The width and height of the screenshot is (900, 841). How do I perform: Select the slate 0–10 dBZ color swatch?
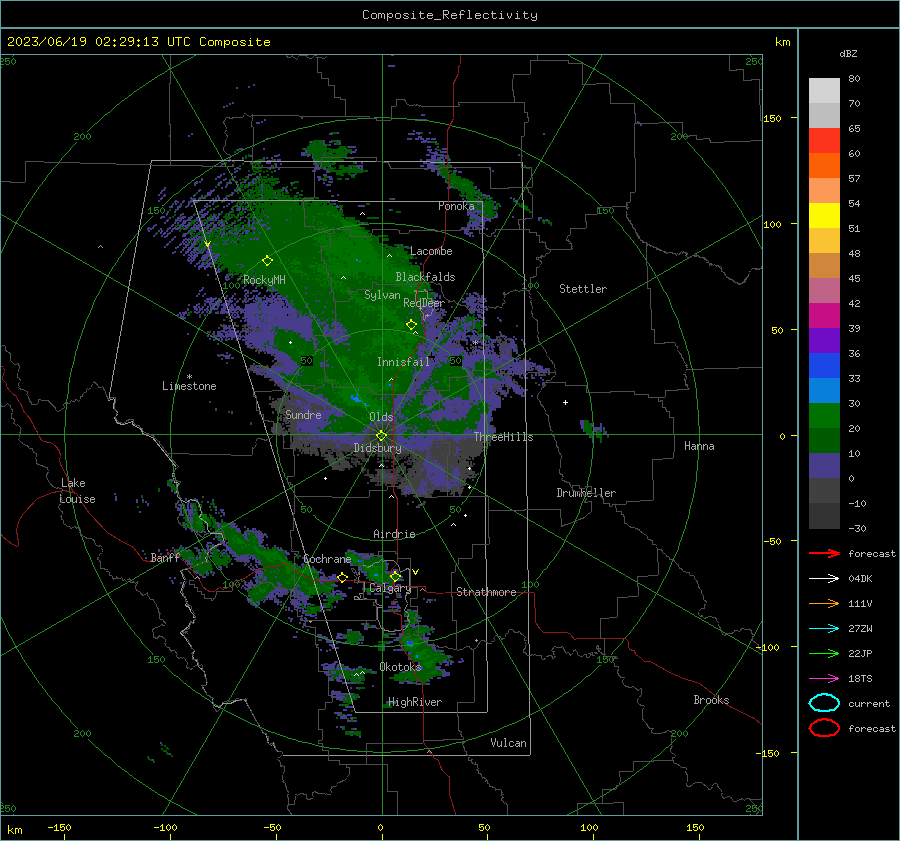(824, 466)
